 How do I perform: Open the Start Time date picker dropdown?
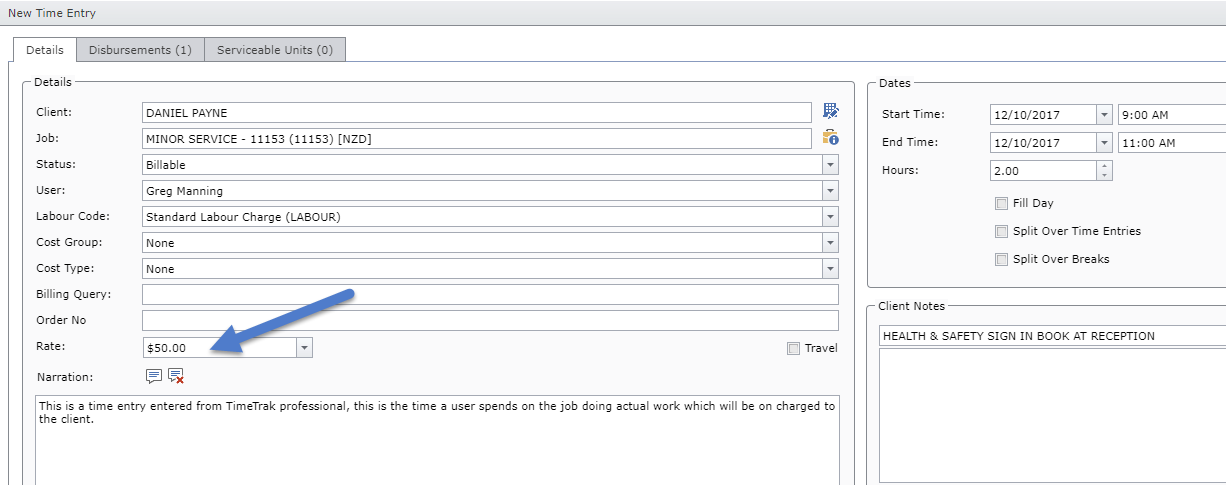pos(1104,114)
